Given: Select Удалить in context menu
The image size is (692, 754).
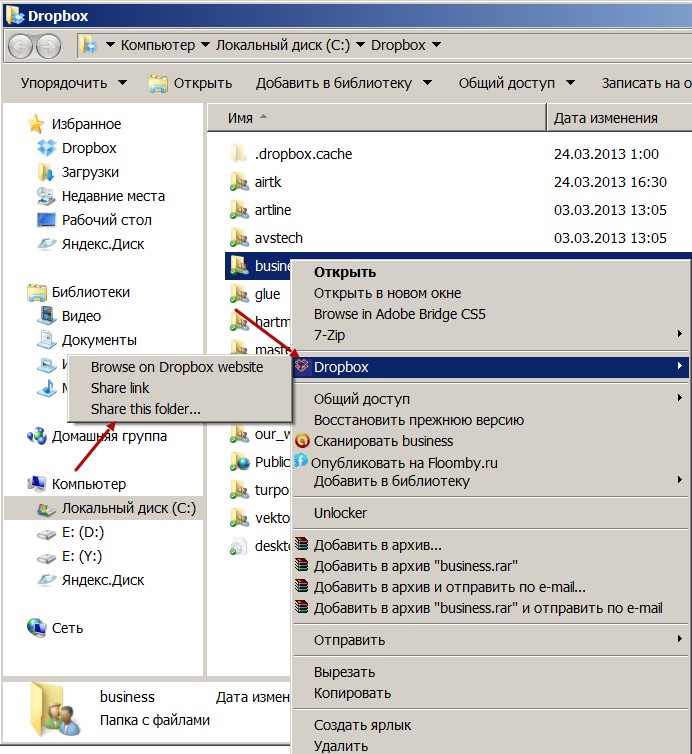Looking at the screenshot, I should 341,746.
